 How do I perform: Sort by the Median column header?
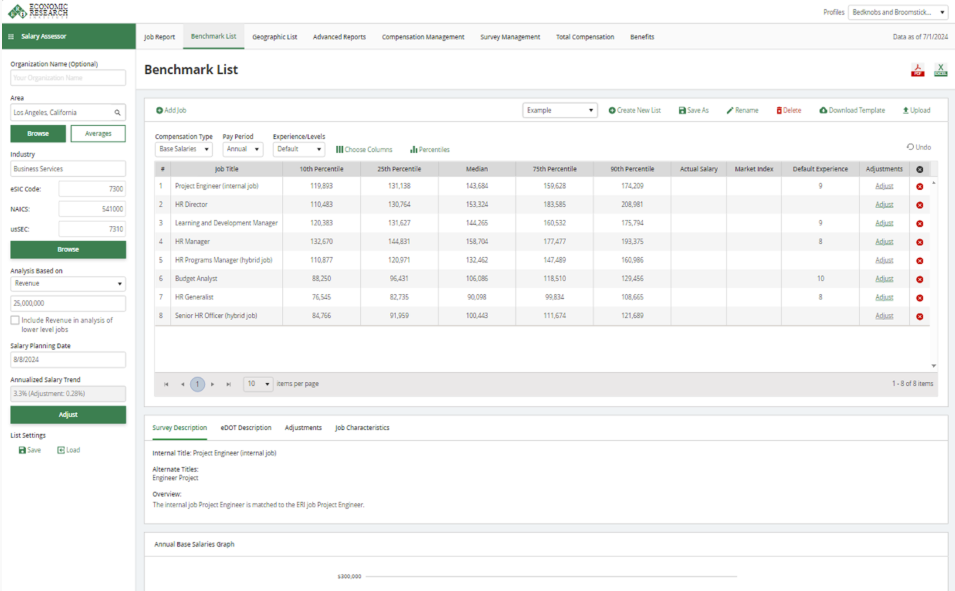click(477, 169)
